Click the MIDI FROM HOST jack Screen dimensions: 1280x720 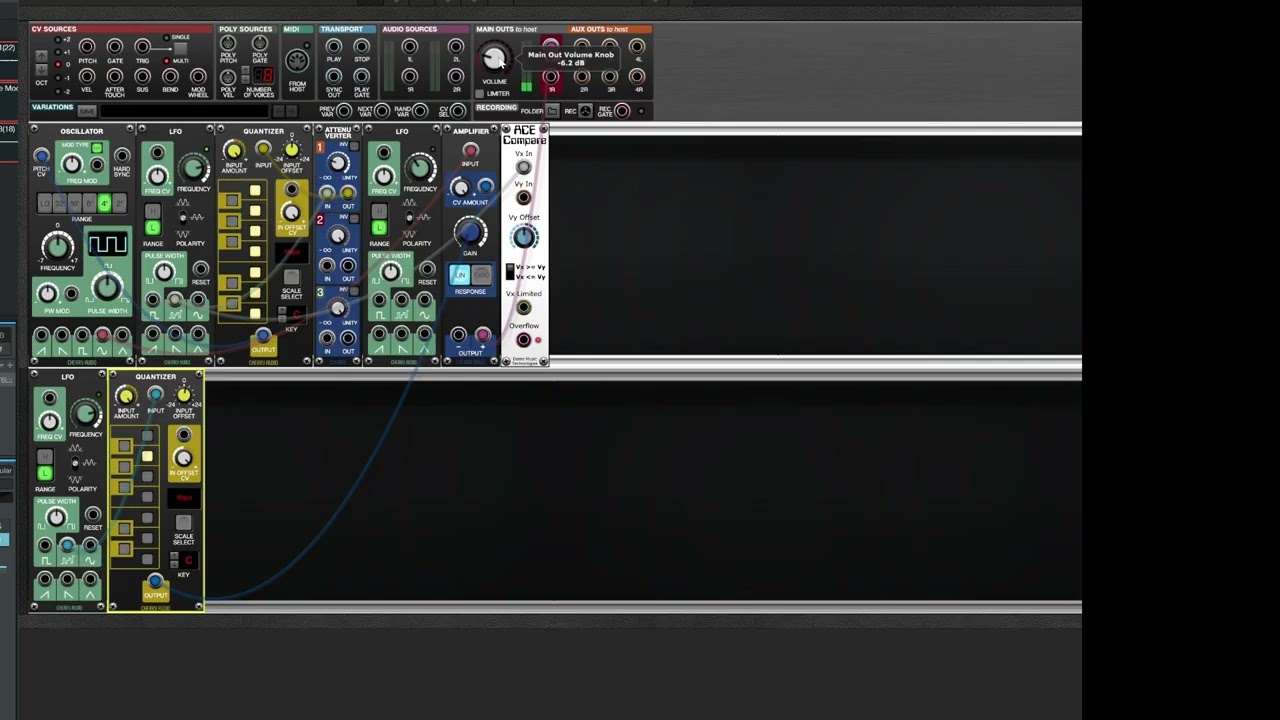(x=297, y=60)
